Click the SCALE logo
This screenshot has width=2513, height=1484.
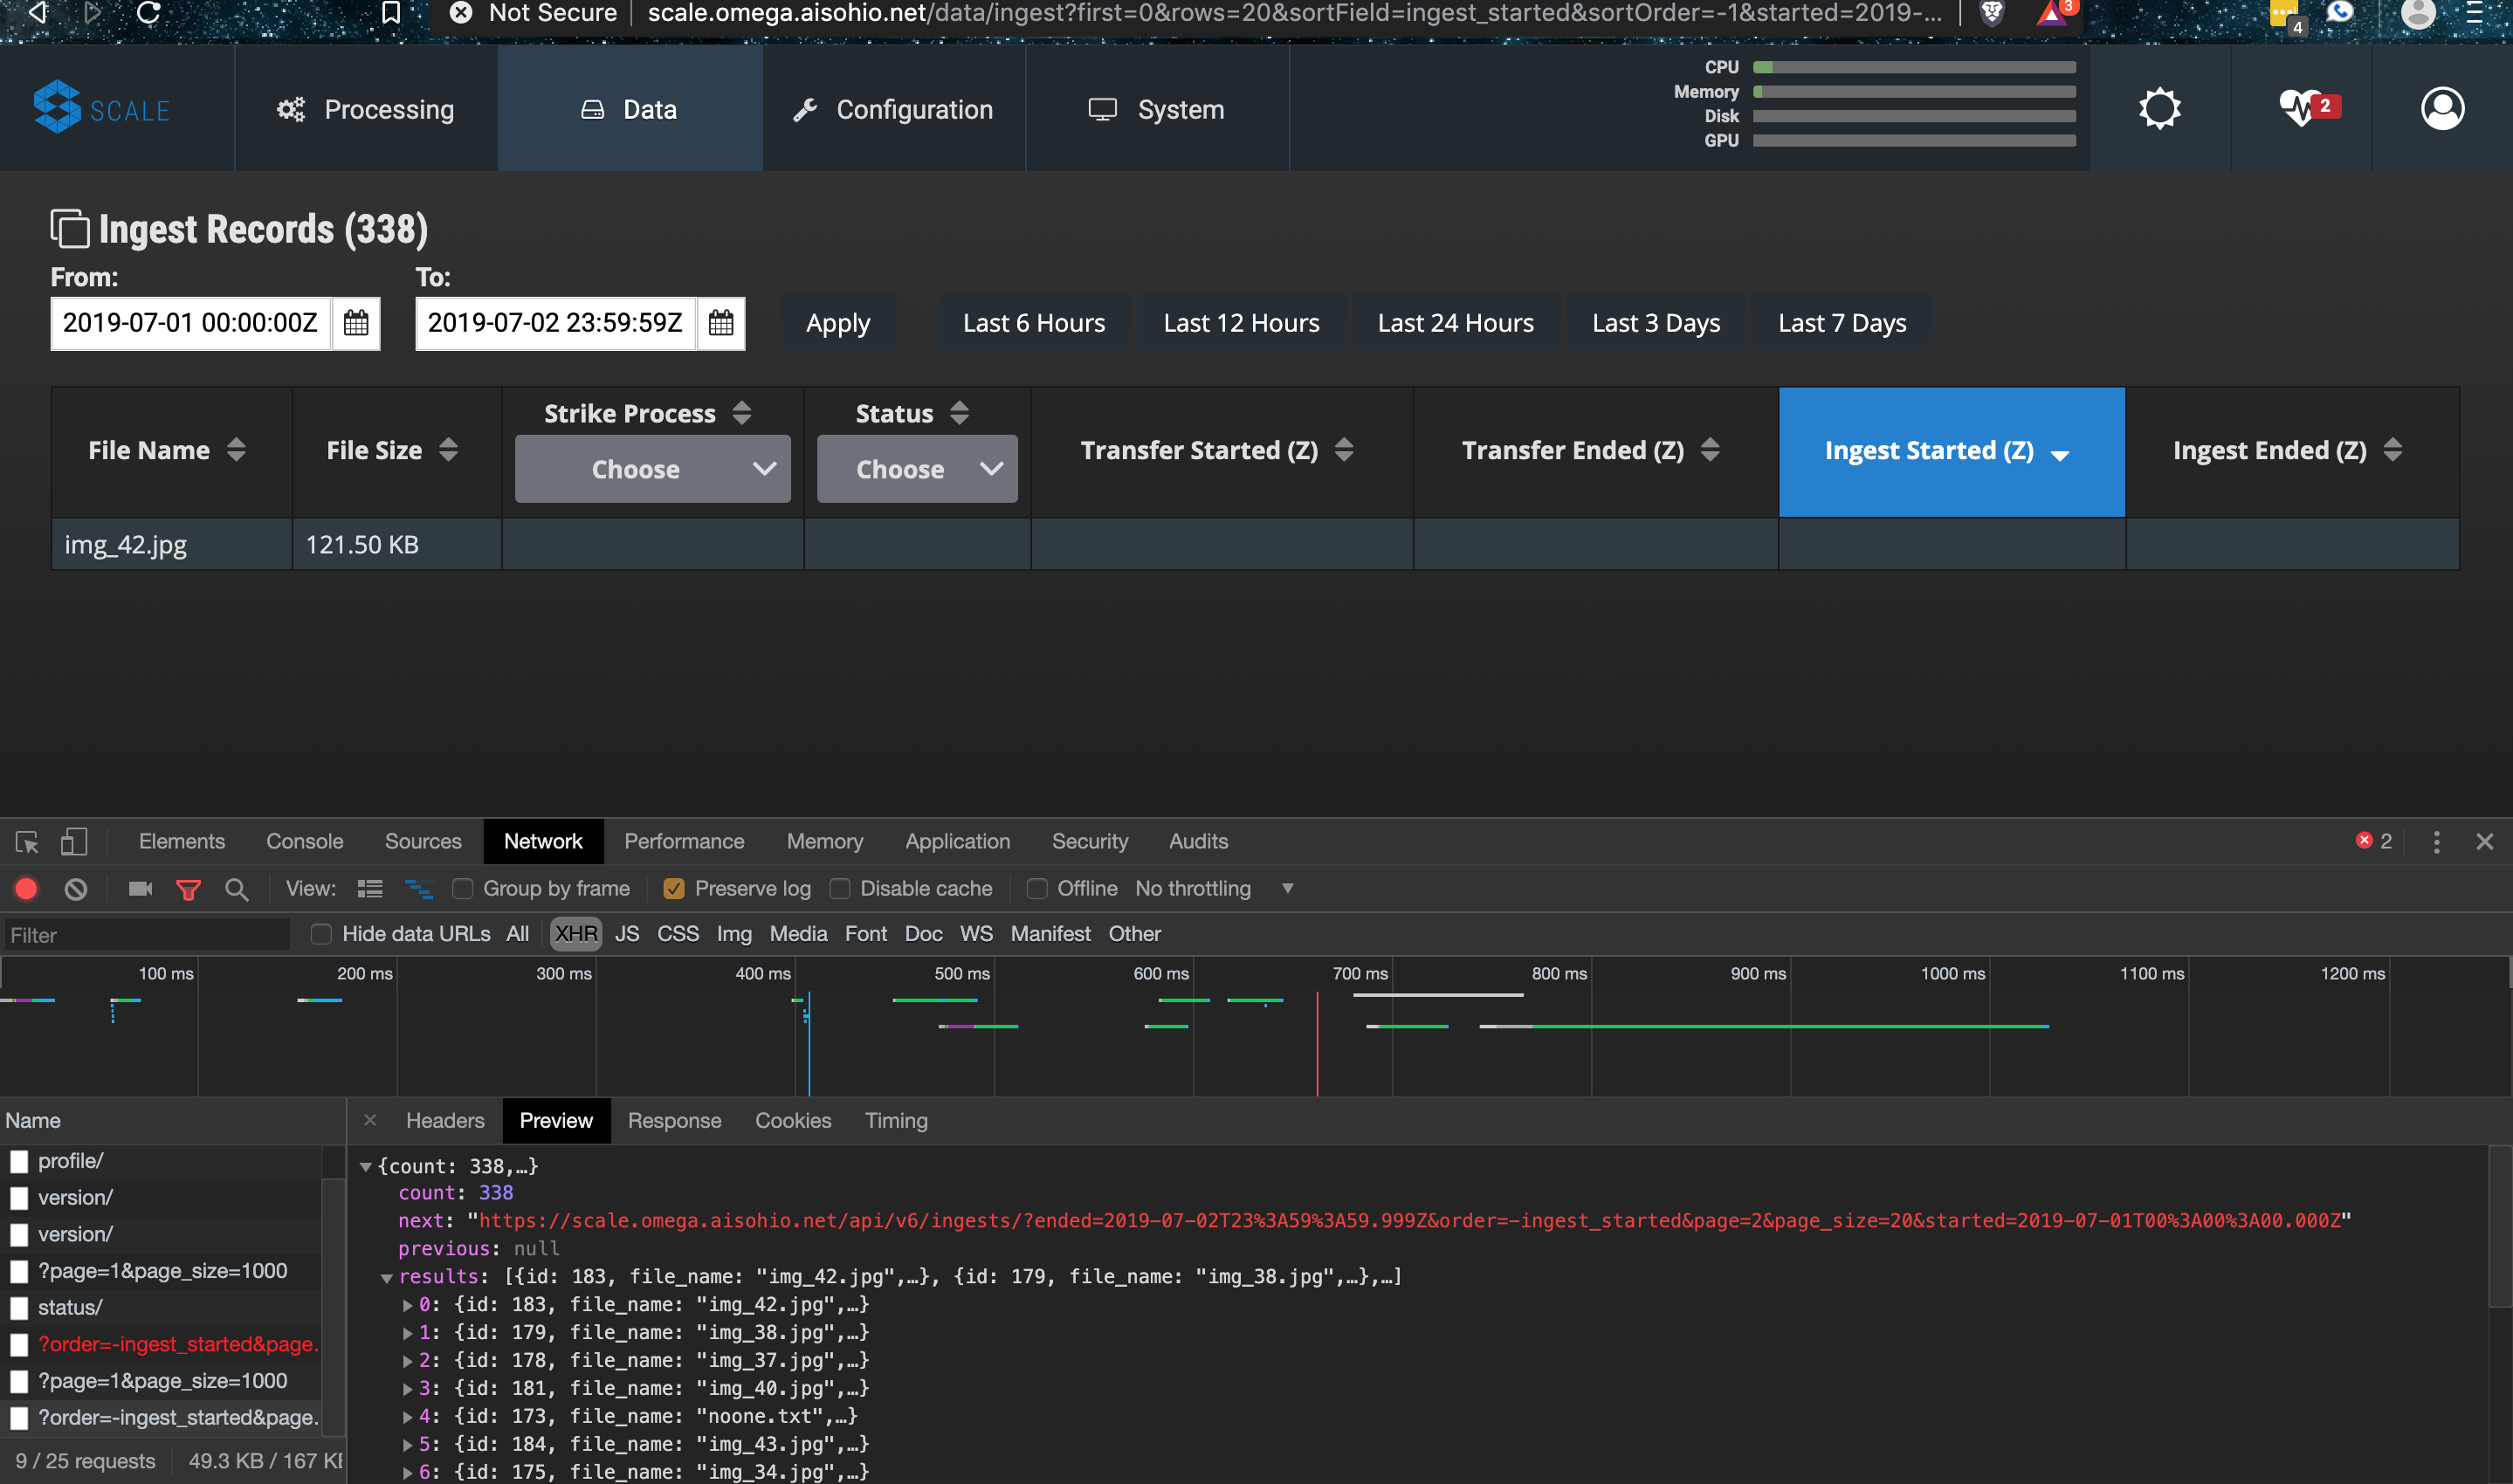pos(100,108)
